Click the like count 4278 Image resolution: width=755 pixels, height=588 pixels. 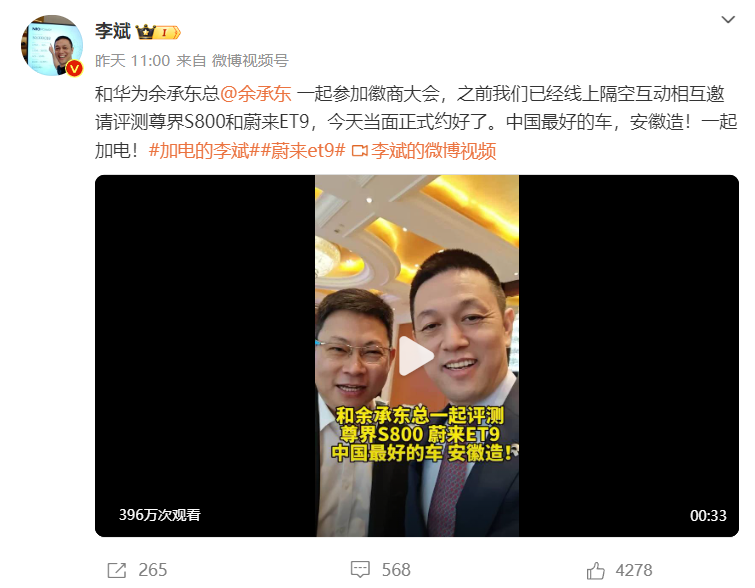pos(634,570)
